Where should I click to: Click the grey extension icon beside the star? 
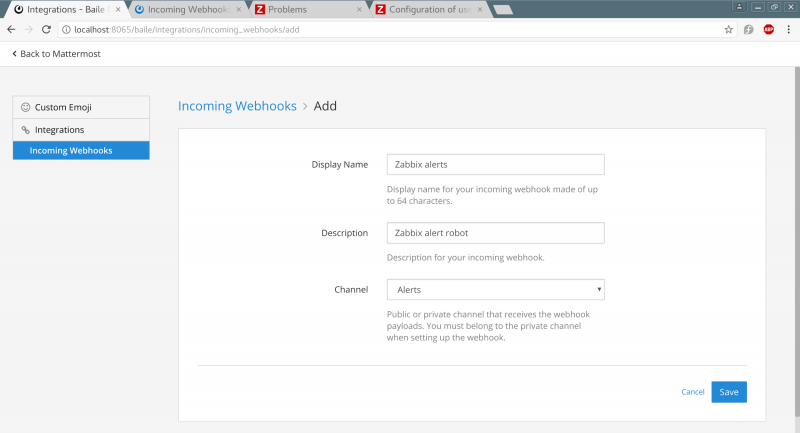(749, 30)
